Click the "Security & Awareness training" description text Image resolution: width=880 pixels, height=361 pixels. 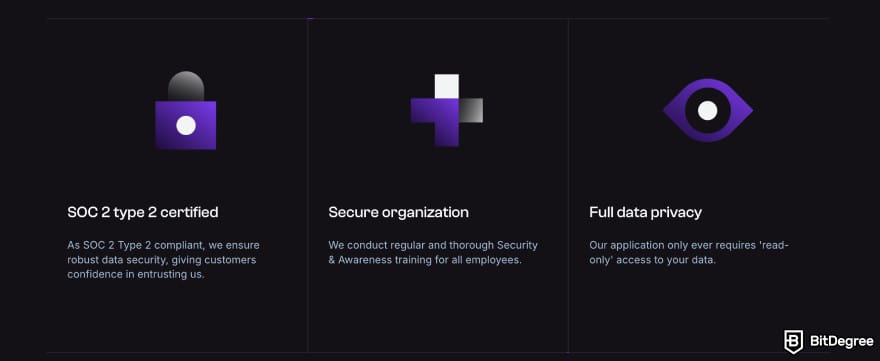pyautogui.click(x=433, y=253)
